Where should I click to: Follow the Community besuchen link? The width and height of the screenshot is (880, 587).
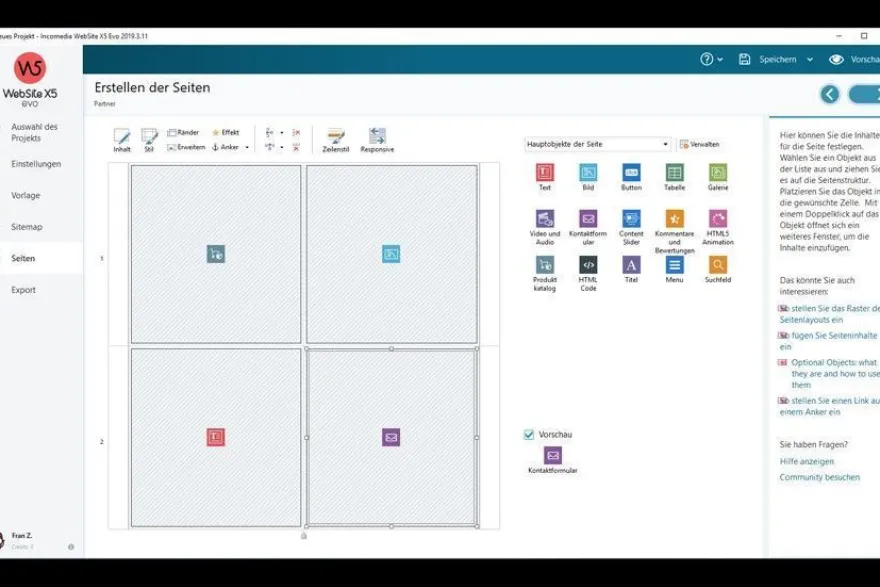819,477
